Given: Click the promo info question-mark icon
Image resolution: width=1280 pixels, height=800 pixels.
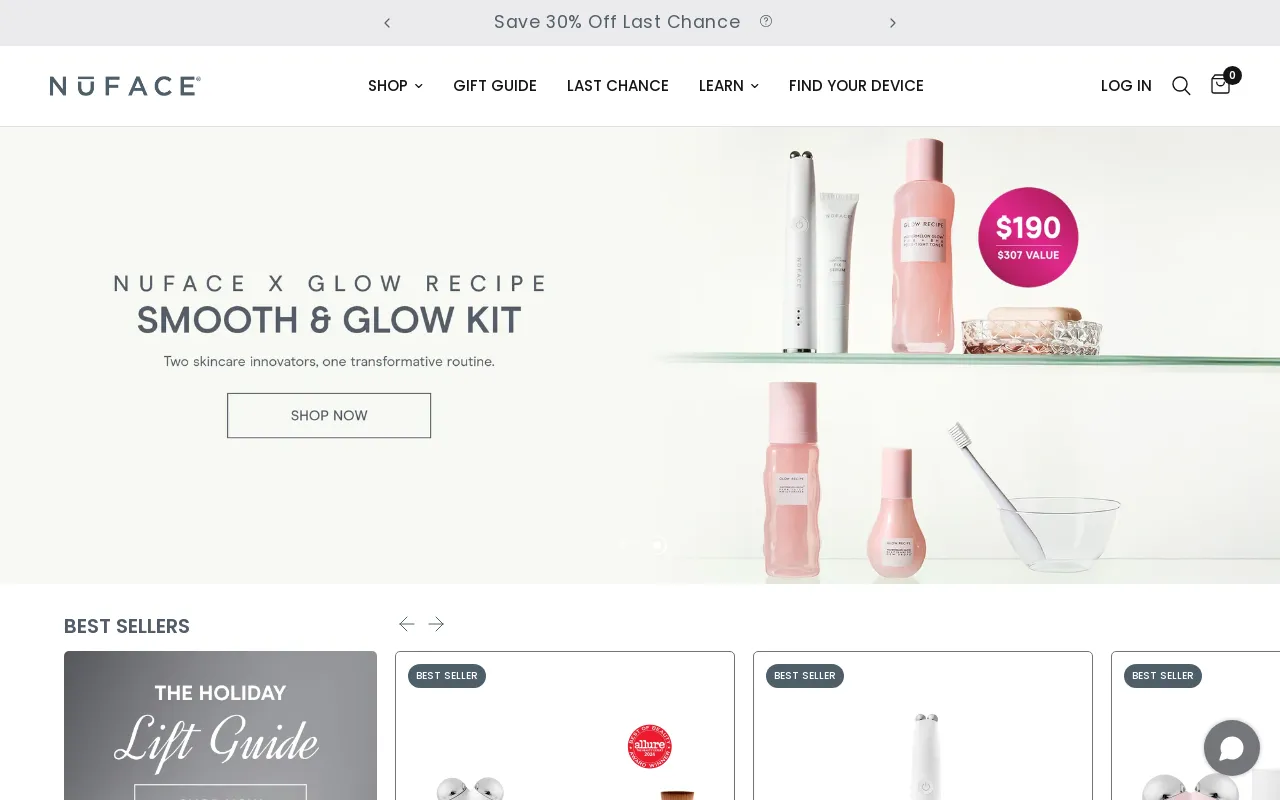Looking at the screenshot, I should coord(766,21).
